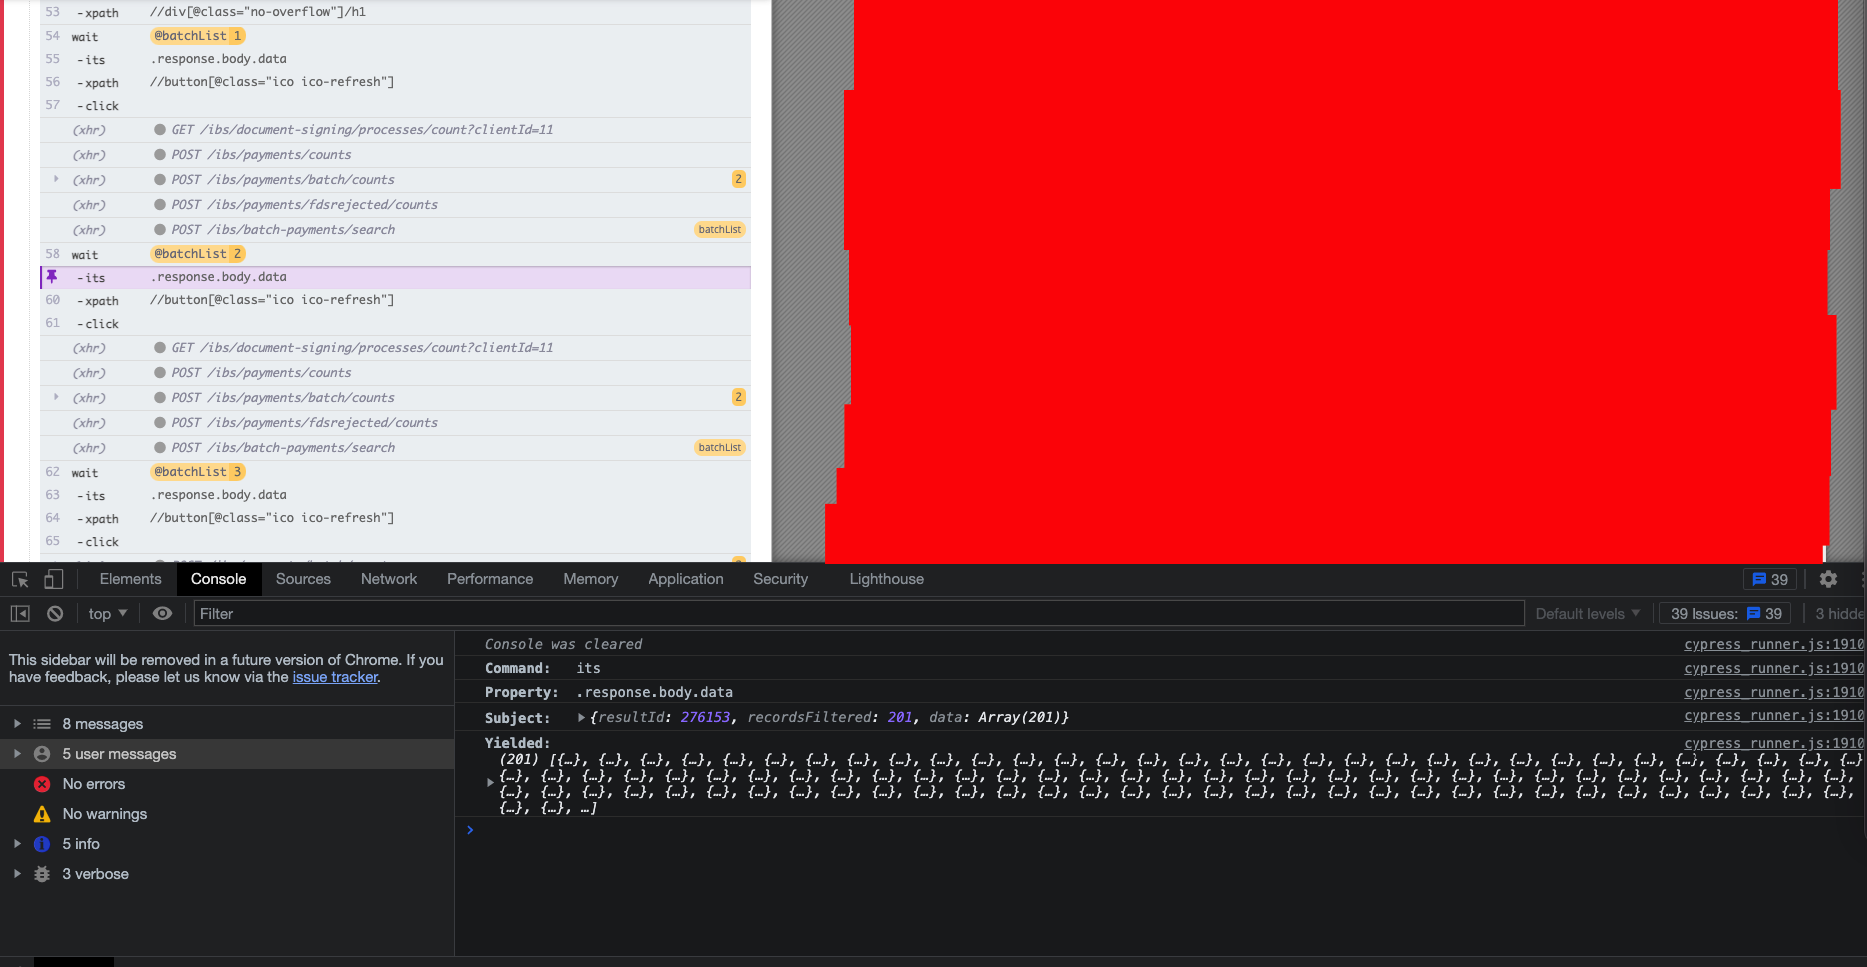1867x967 pixels.
Task: Create a live expression with the eye icon
Action: click(162, 613)
